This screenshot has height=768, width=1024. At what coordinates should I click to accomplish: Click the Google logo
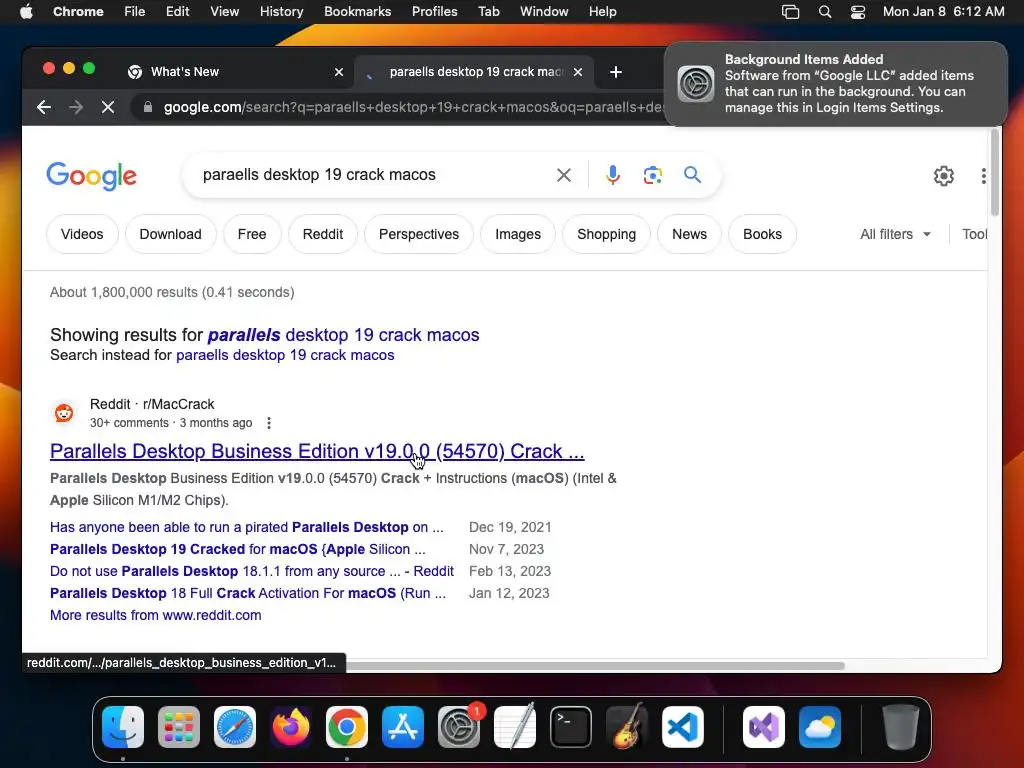[91, 176]
